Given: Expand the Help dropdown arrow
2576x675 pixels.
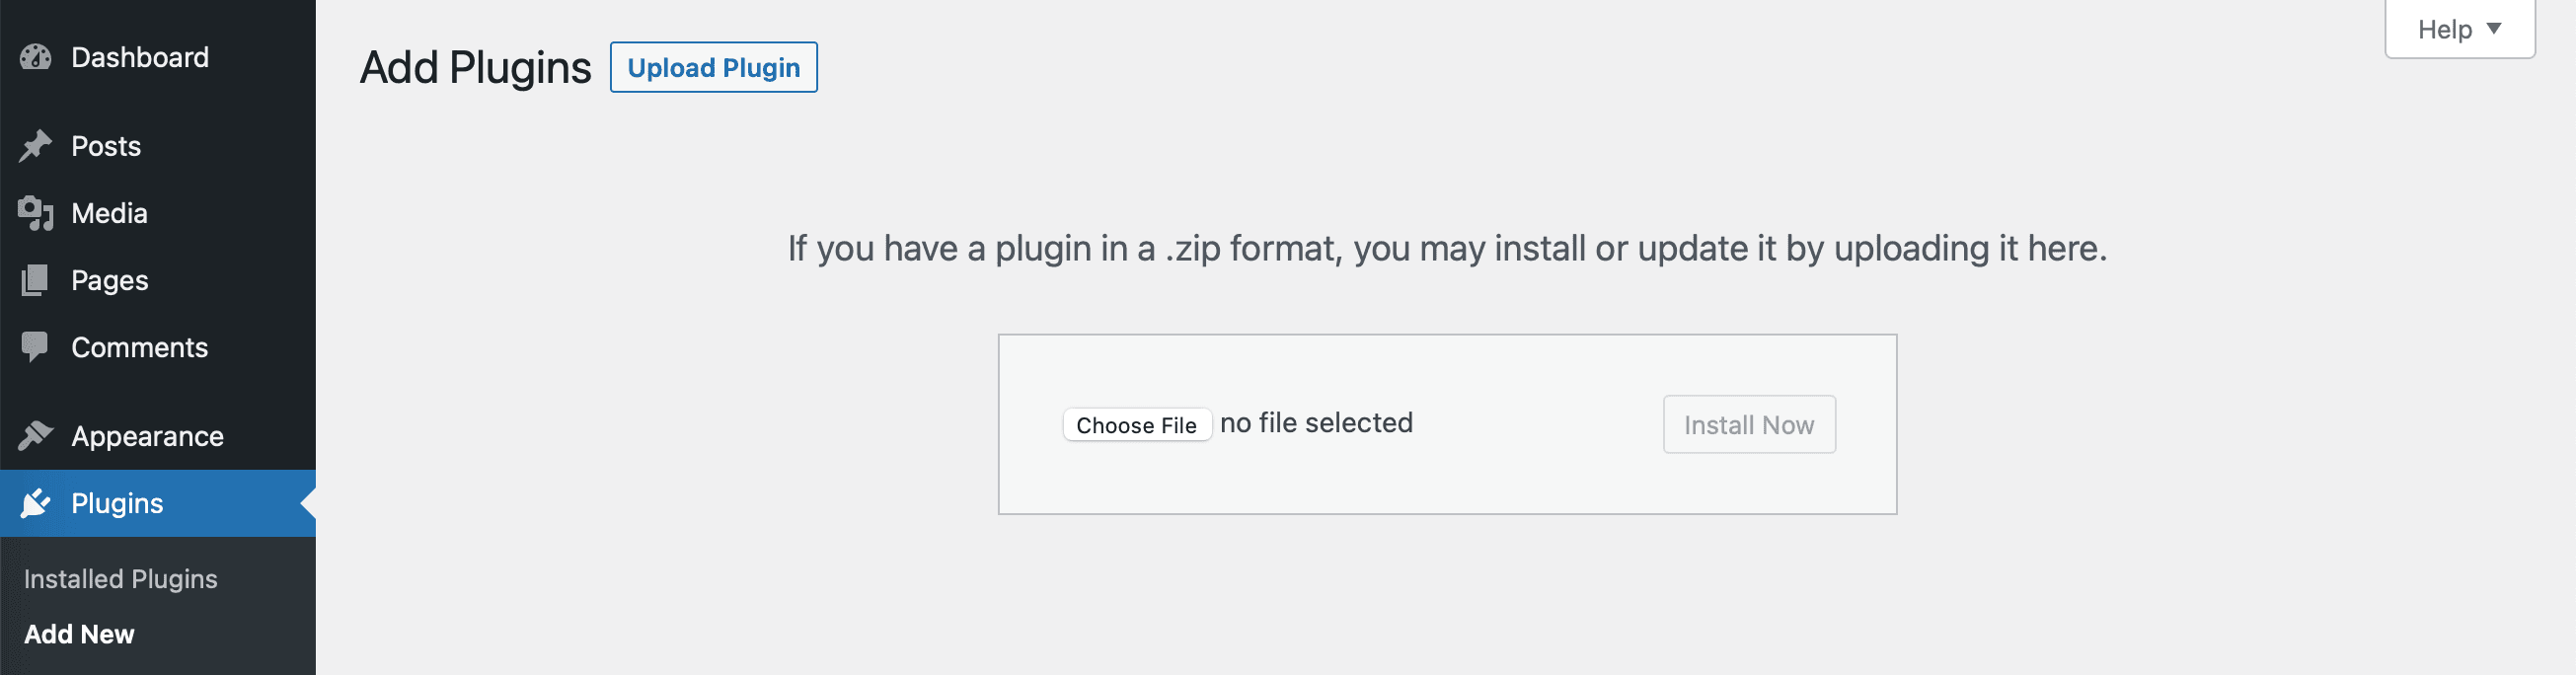Looking at the screenshot, I should point(2493,29).
